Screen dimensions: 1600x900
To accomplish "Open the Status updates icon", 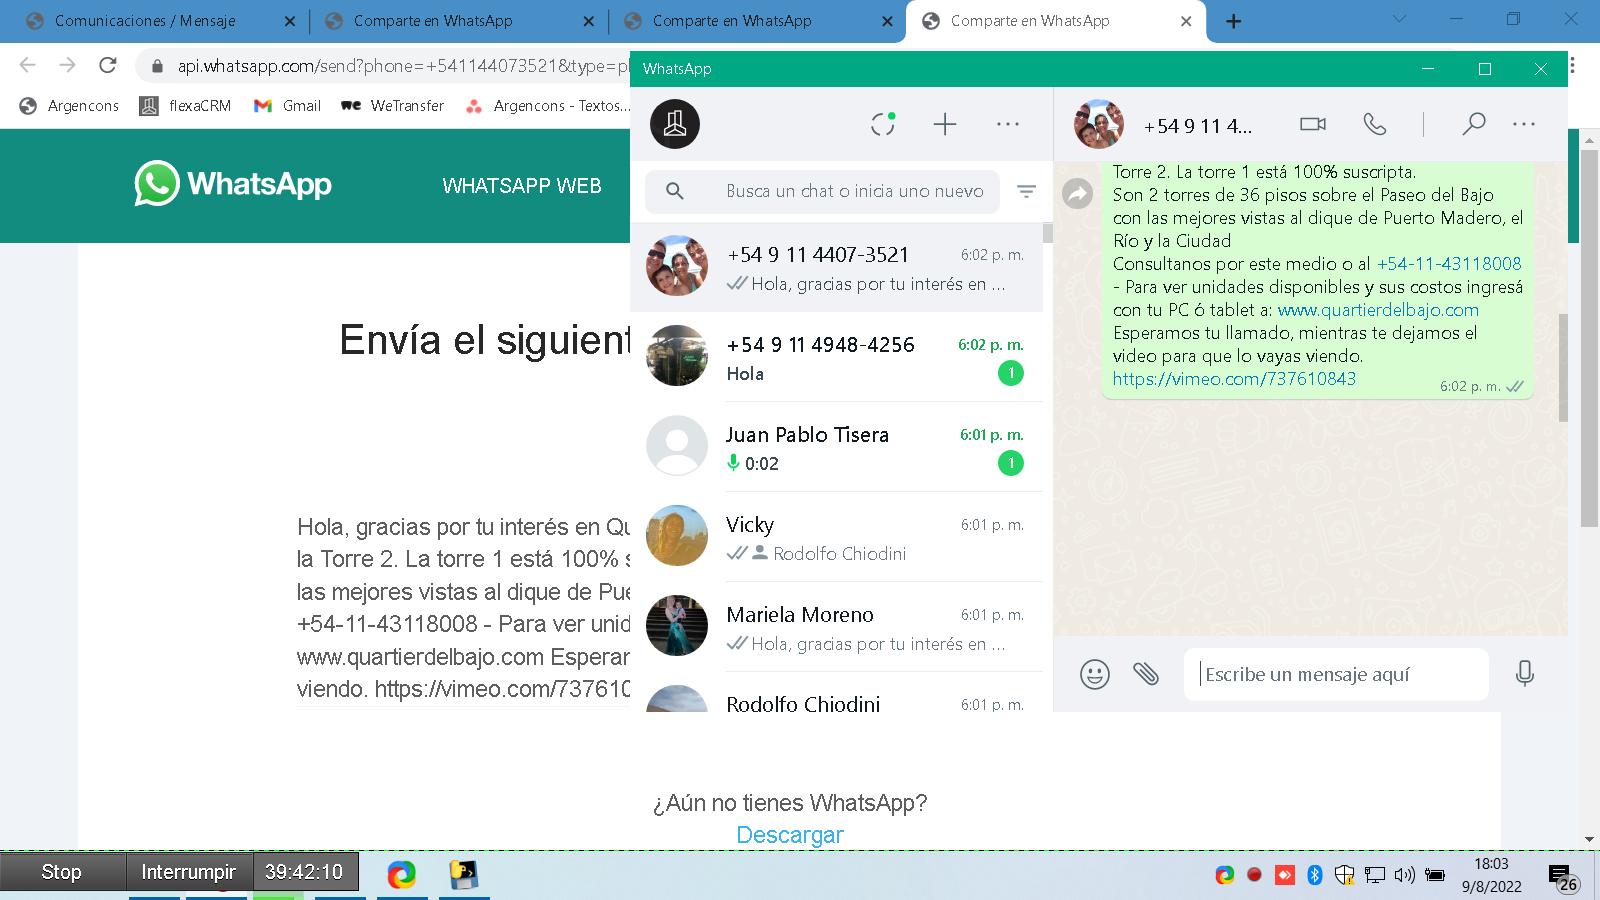I will click(883, 124).
